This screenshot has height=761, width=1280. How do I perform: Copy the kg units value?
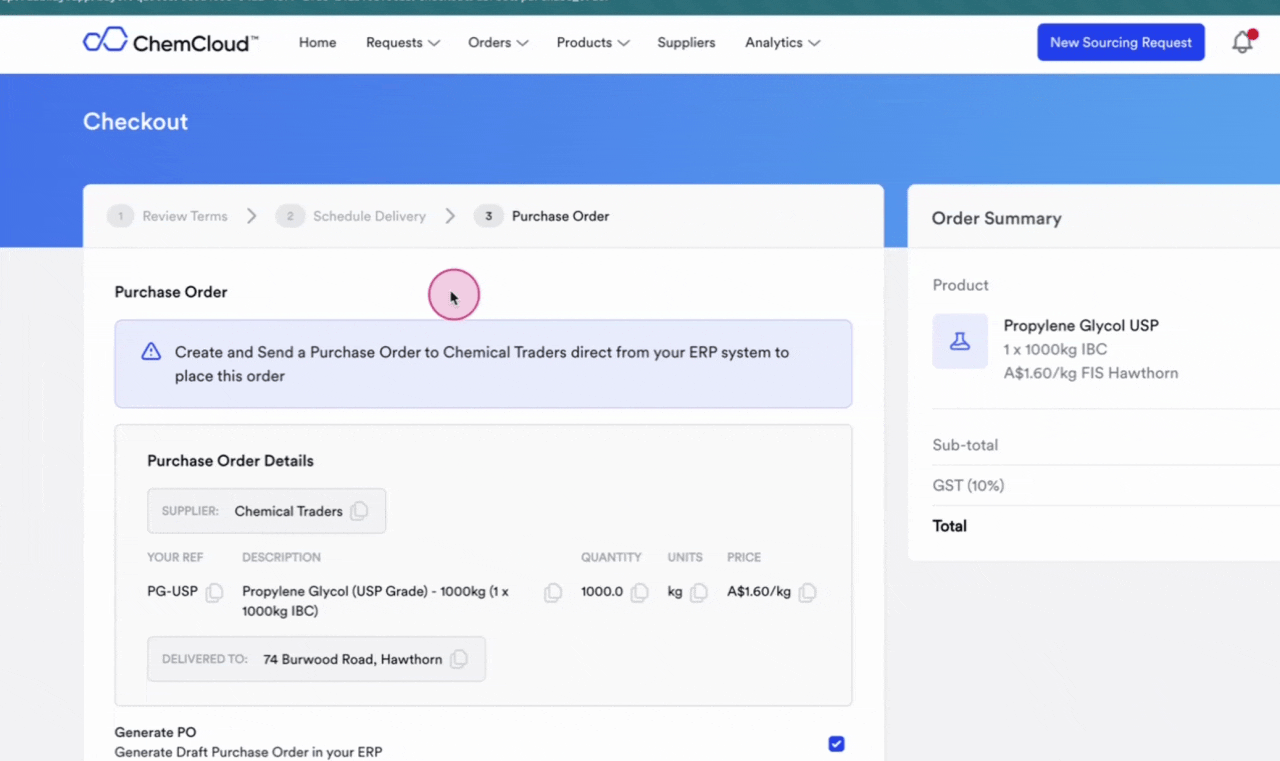coord(699,592)
